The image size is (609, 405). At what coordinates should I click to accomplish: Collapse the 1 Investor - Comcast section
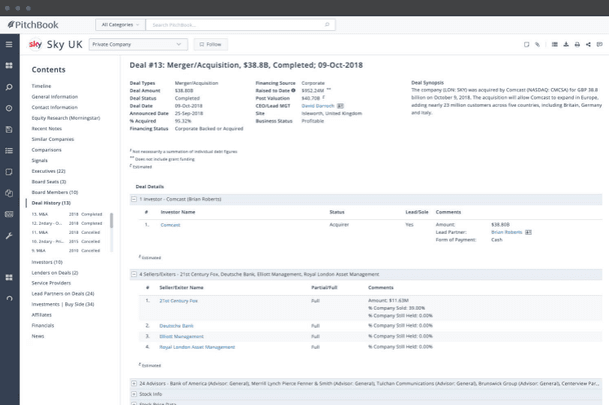click(x=134, y=199)
